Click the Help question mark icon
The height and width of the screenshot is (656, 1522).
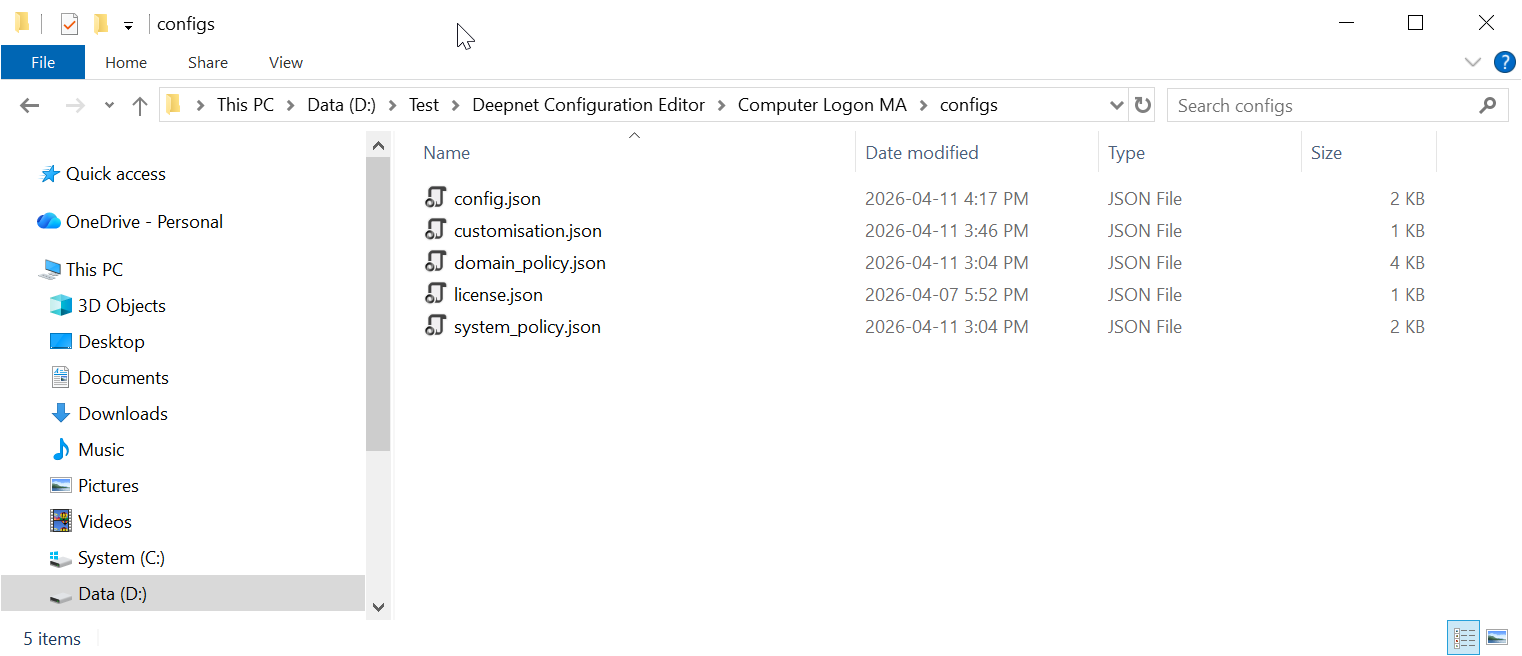[x=1504, y=62]
